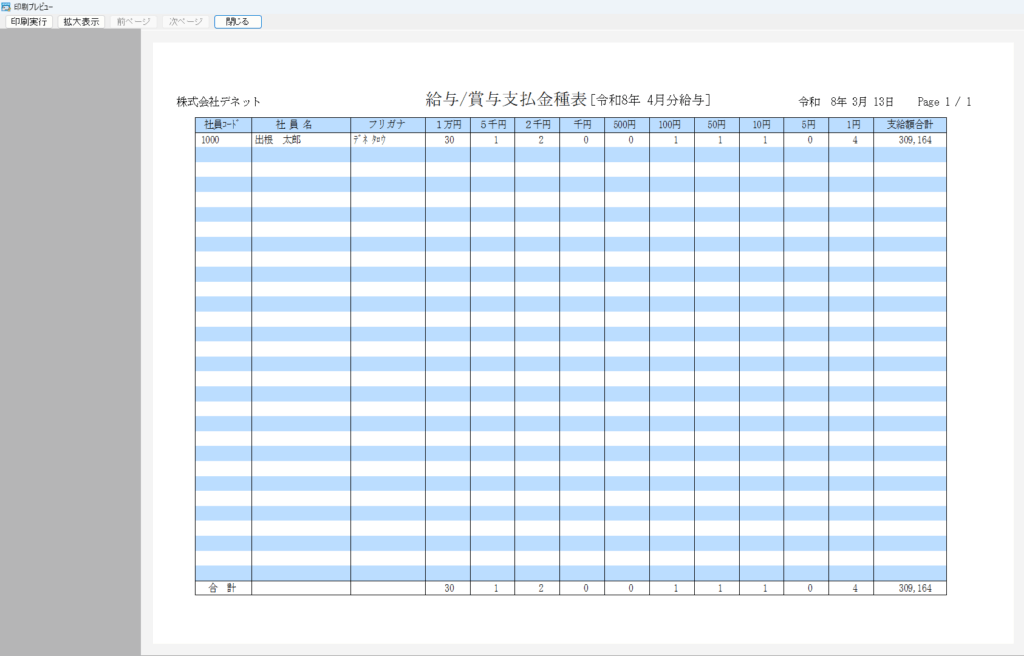Select employee code 1000 cell
This screenshot has height=656, width=1024.
tap(211, 140)
